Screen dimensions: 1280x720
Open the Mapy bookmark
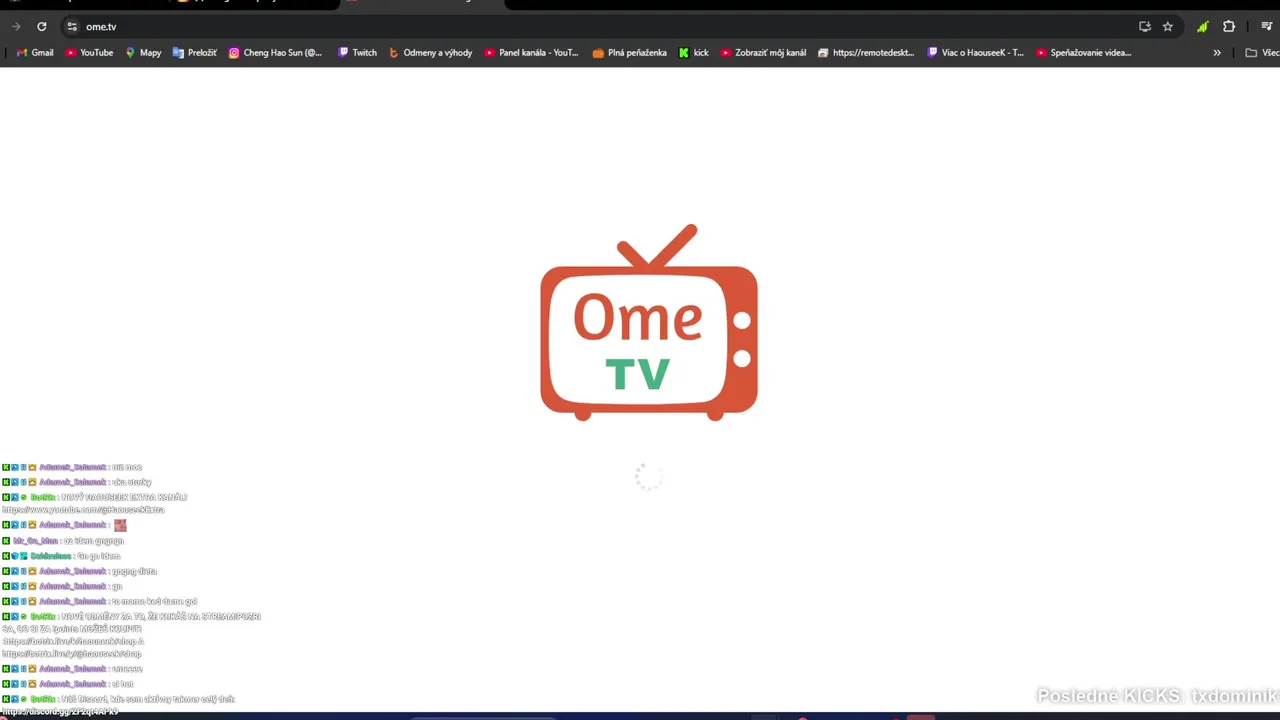143,53
